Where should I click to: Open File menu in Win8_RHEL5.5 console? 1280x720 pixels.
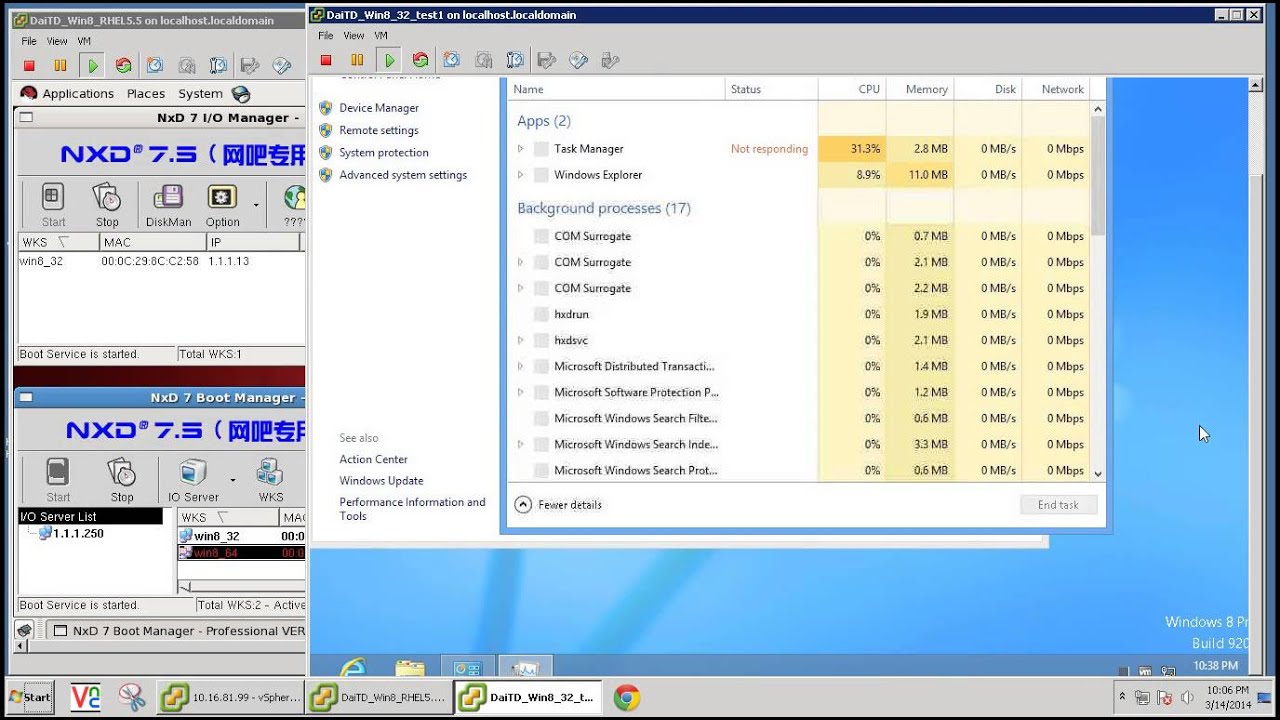29,41
